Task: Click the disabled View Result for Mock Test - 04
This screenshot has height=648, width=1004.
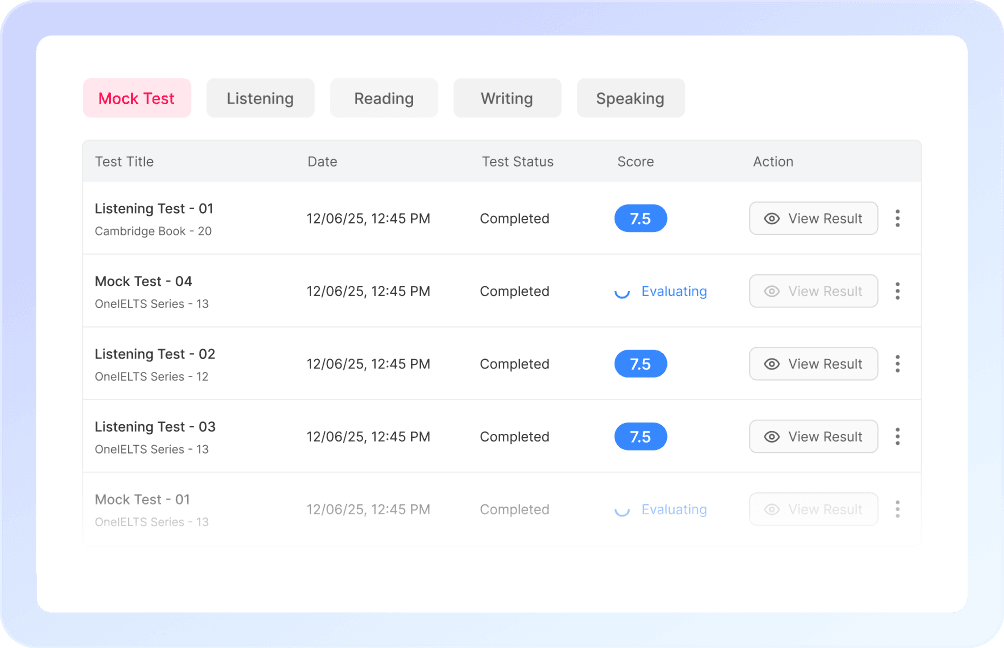Action: click(x=813, y=291)
